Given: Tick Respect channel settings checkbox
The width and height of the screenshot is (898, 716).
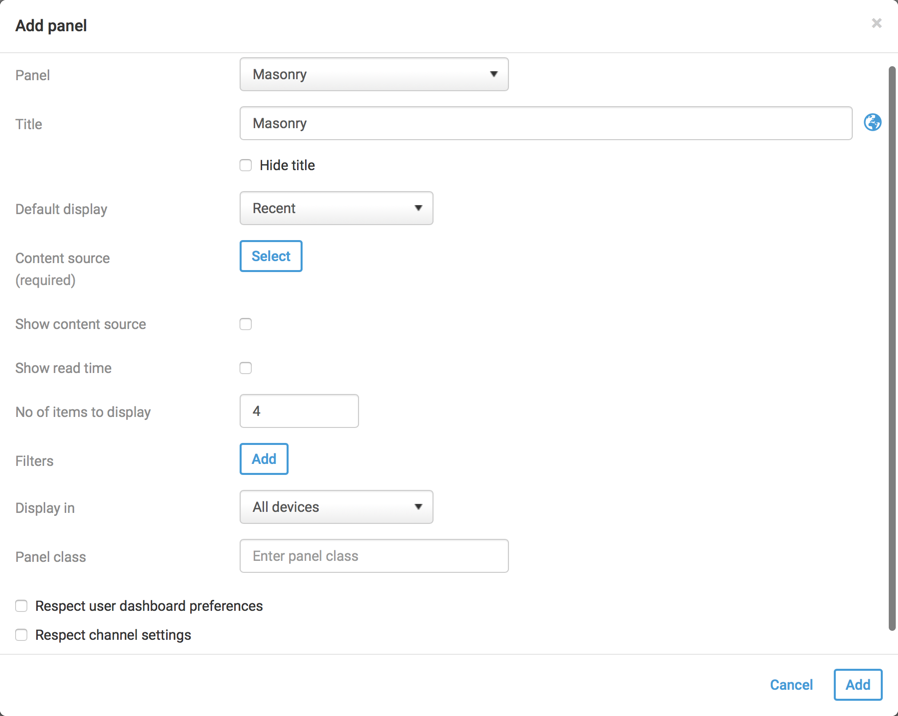Looking at the screenshot, I should [x=21, y=635].
